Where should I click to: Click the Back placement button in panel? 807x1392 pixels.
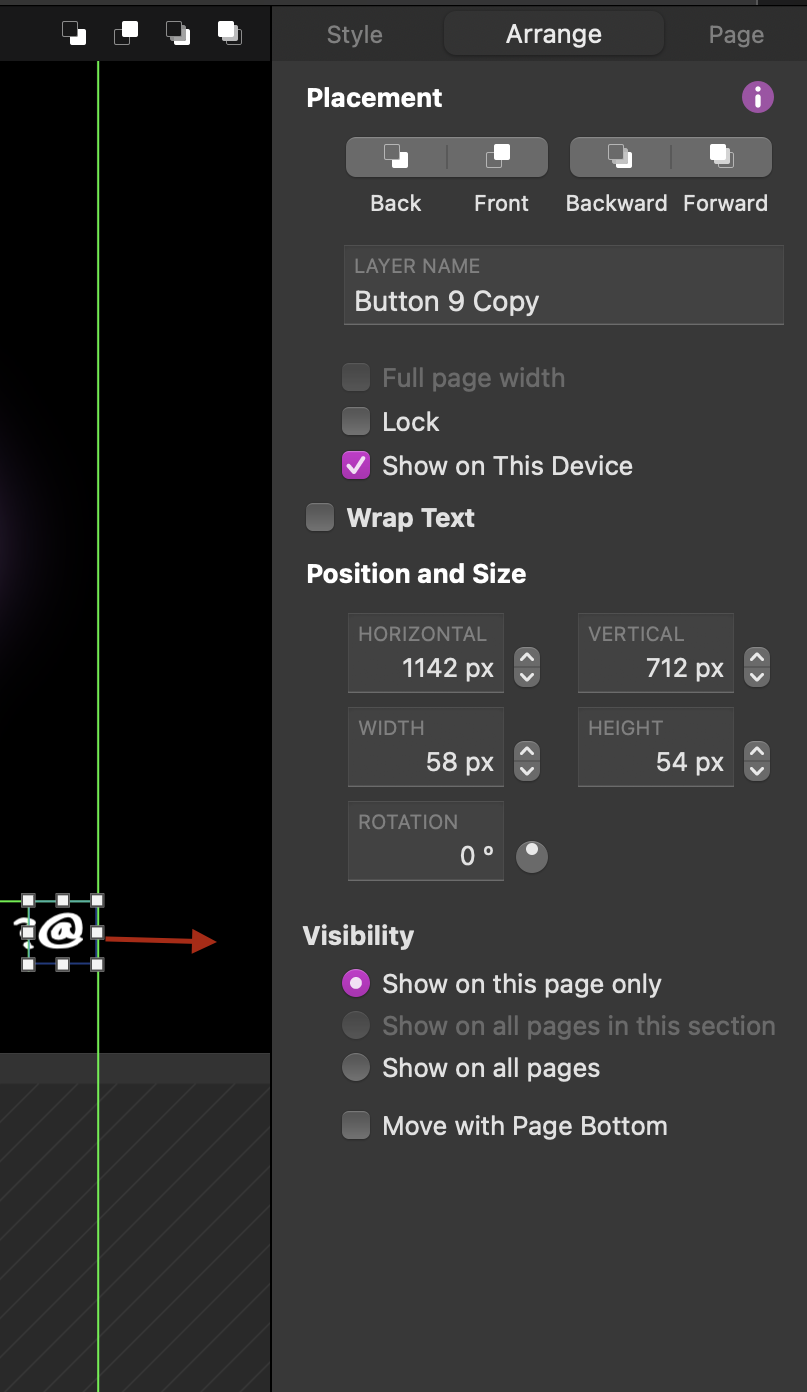[396, 157]
